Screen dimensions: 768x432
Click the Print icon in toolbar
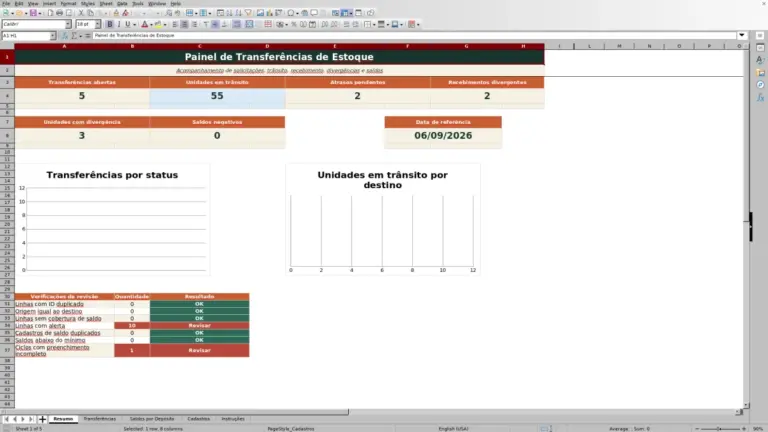tap(59, 13)
